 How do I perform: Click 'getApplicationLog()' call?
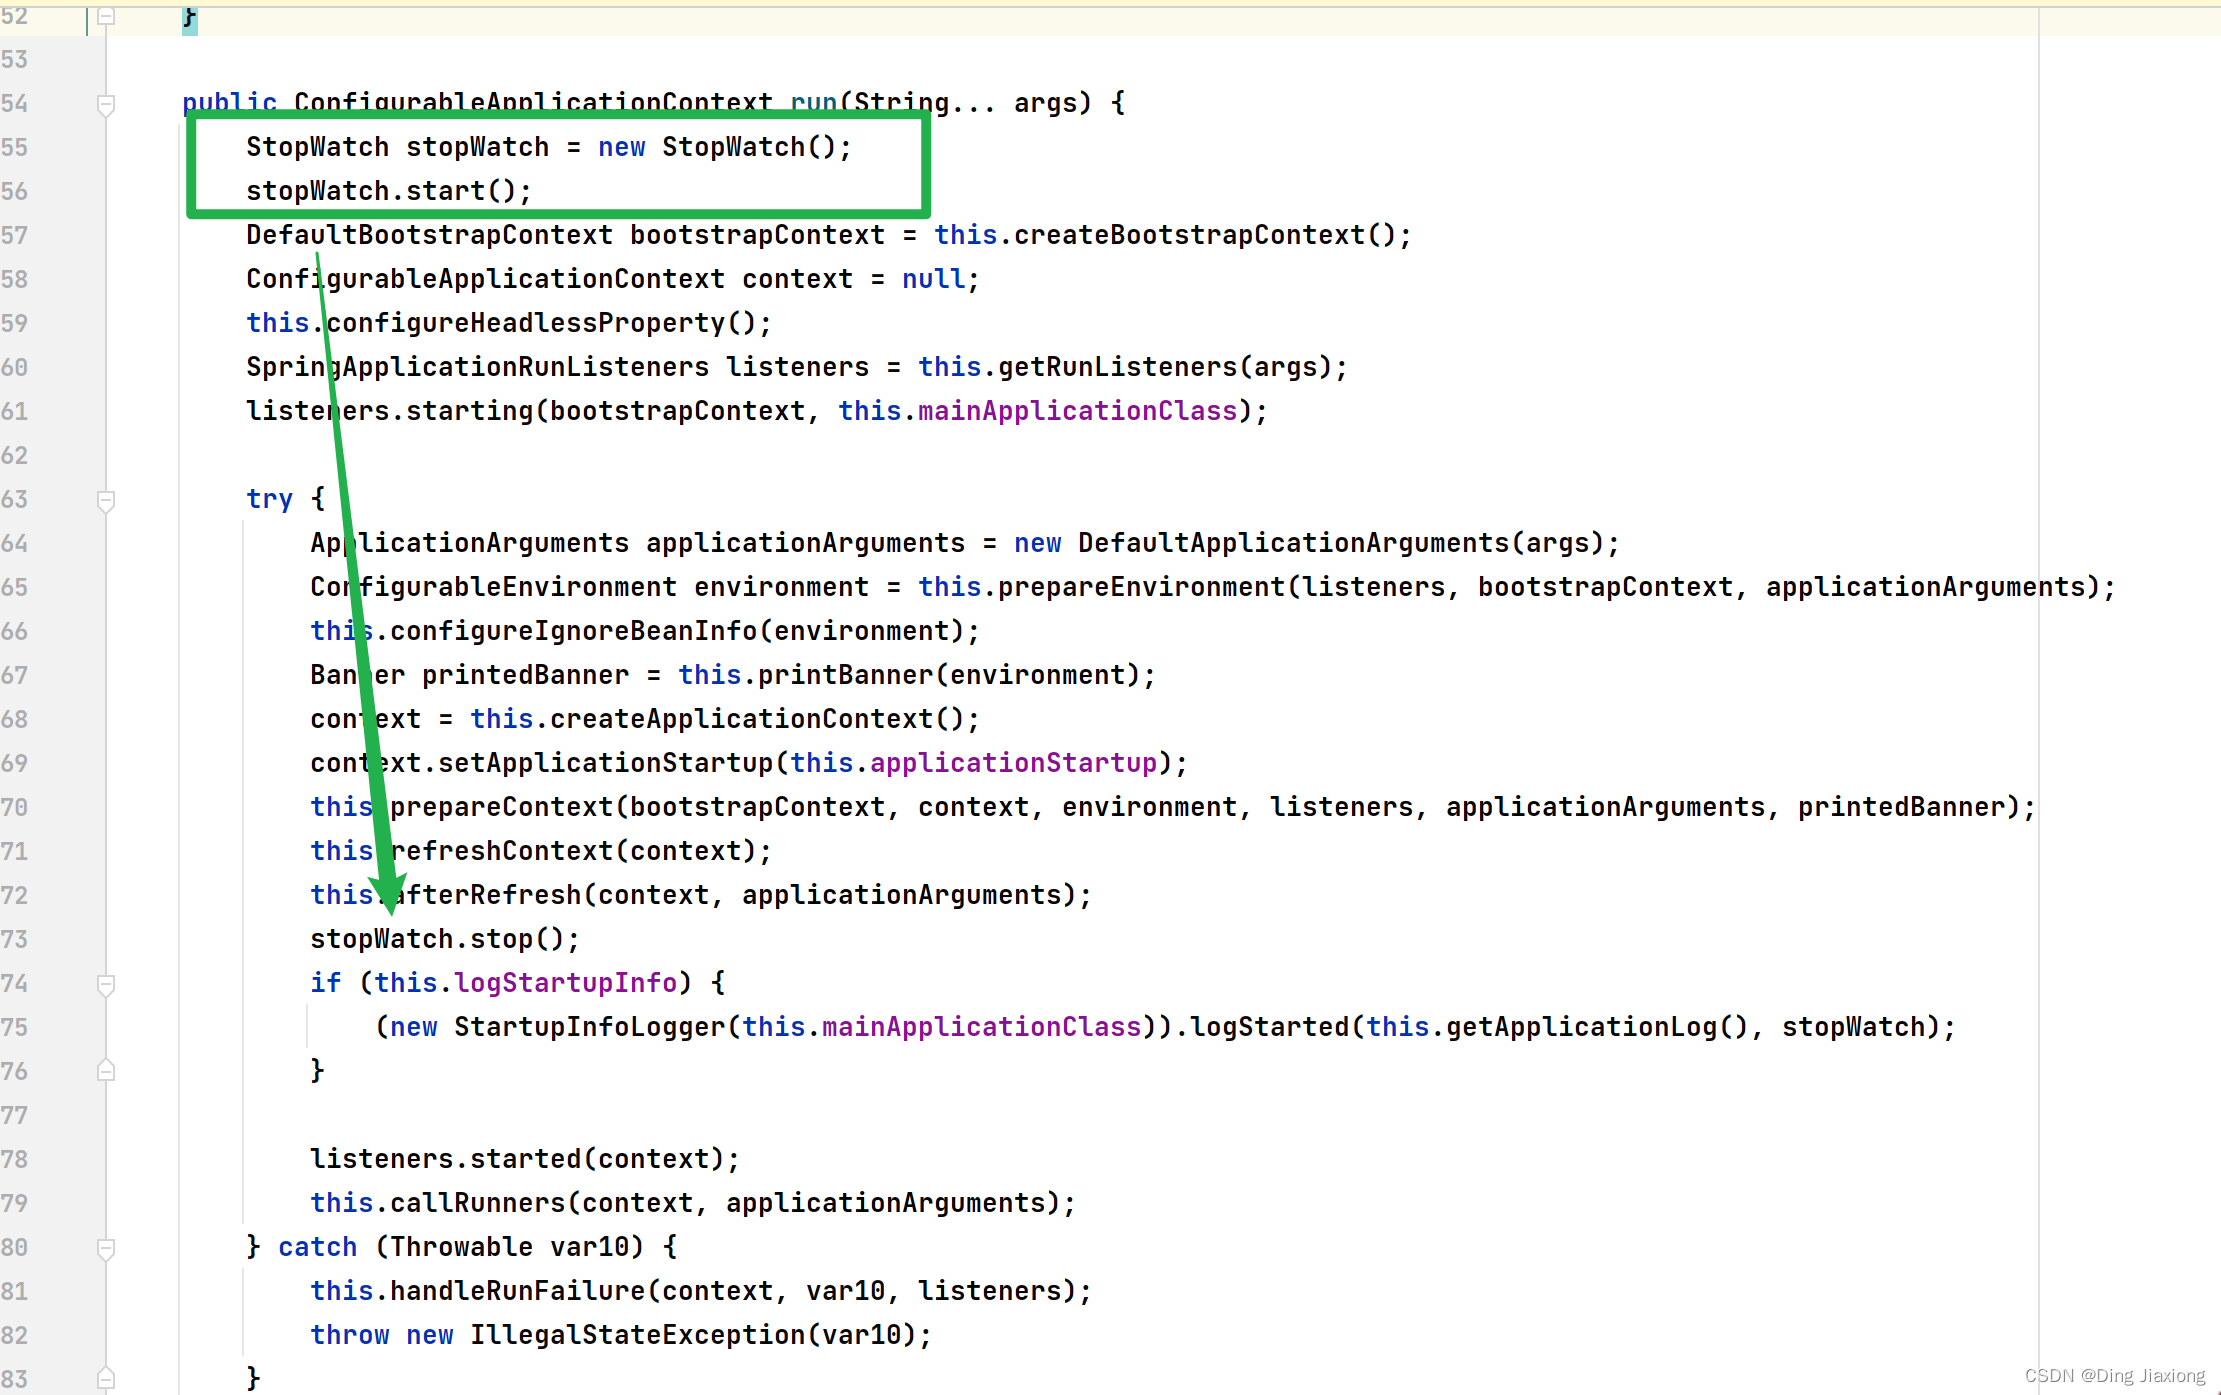(x=1597, y=1027)
